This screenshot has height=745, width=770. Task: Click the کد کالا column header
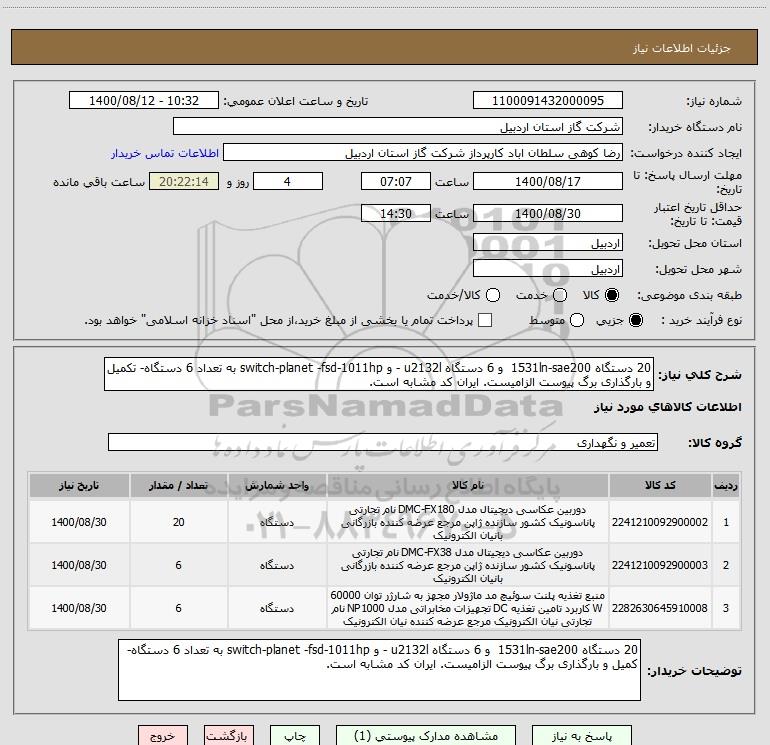point(660,485)
